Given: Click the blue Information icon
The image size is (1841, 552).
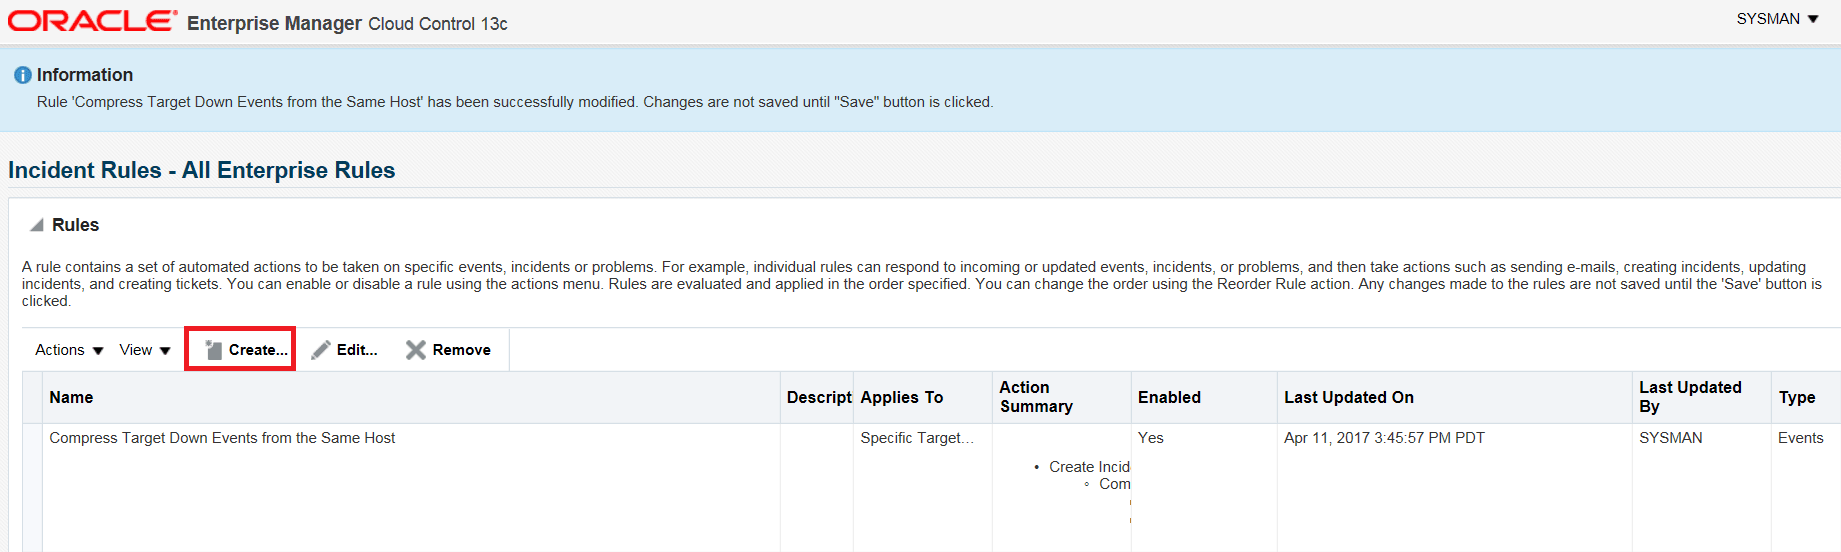Looking at the screenshot, I should [x=22, y=75].
